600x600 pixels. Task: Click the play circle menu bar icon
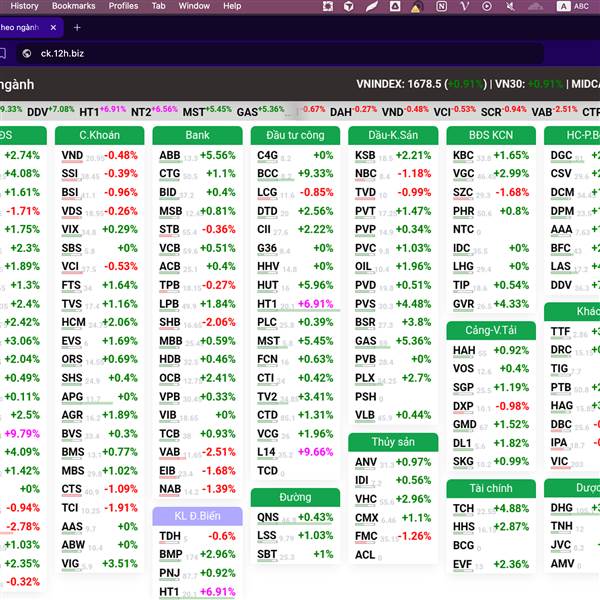pyautogui.click(x=487, y=6)
